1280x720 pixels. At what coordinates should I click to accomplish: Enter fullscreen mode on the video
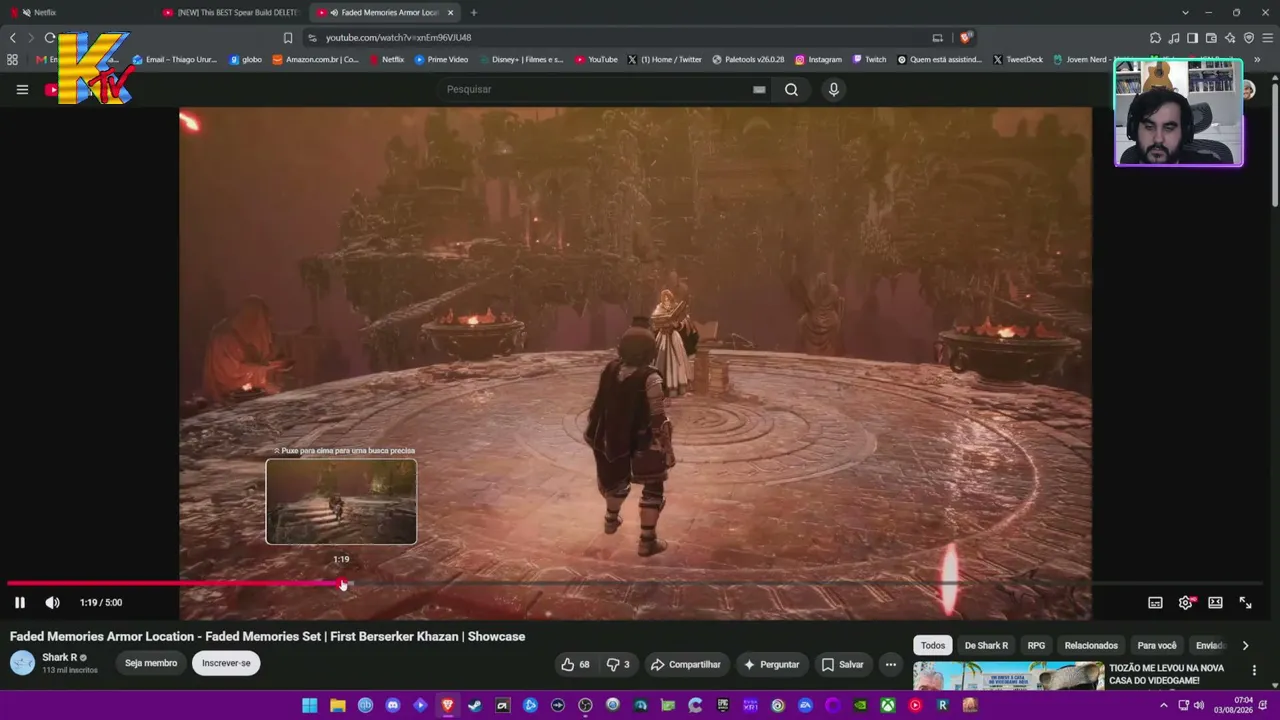(1245, 603)
